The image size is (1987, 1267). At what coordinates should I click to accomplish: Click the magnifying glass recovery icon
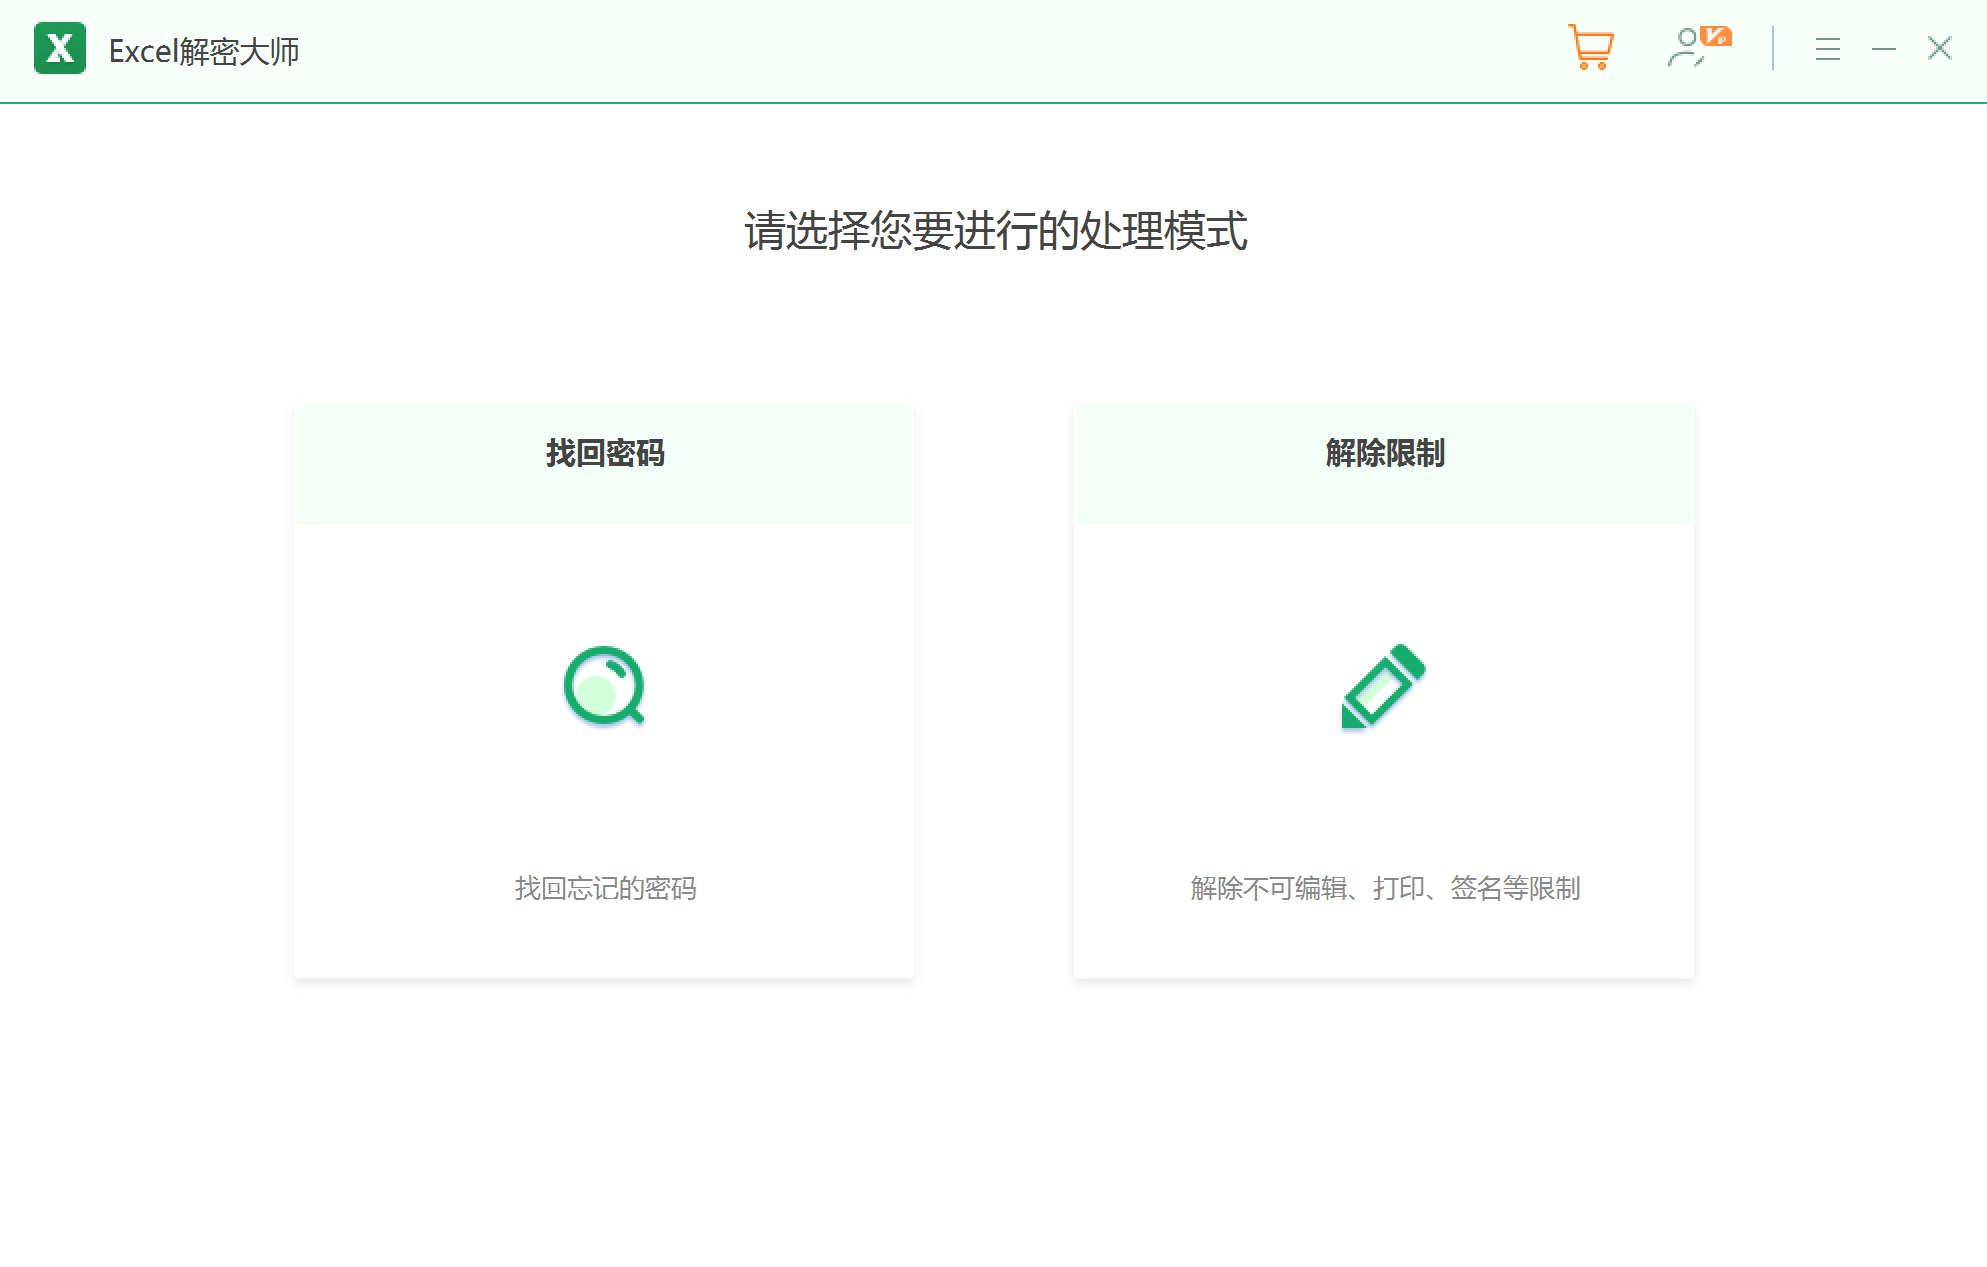pyautogui.click(x=604, y=686)
